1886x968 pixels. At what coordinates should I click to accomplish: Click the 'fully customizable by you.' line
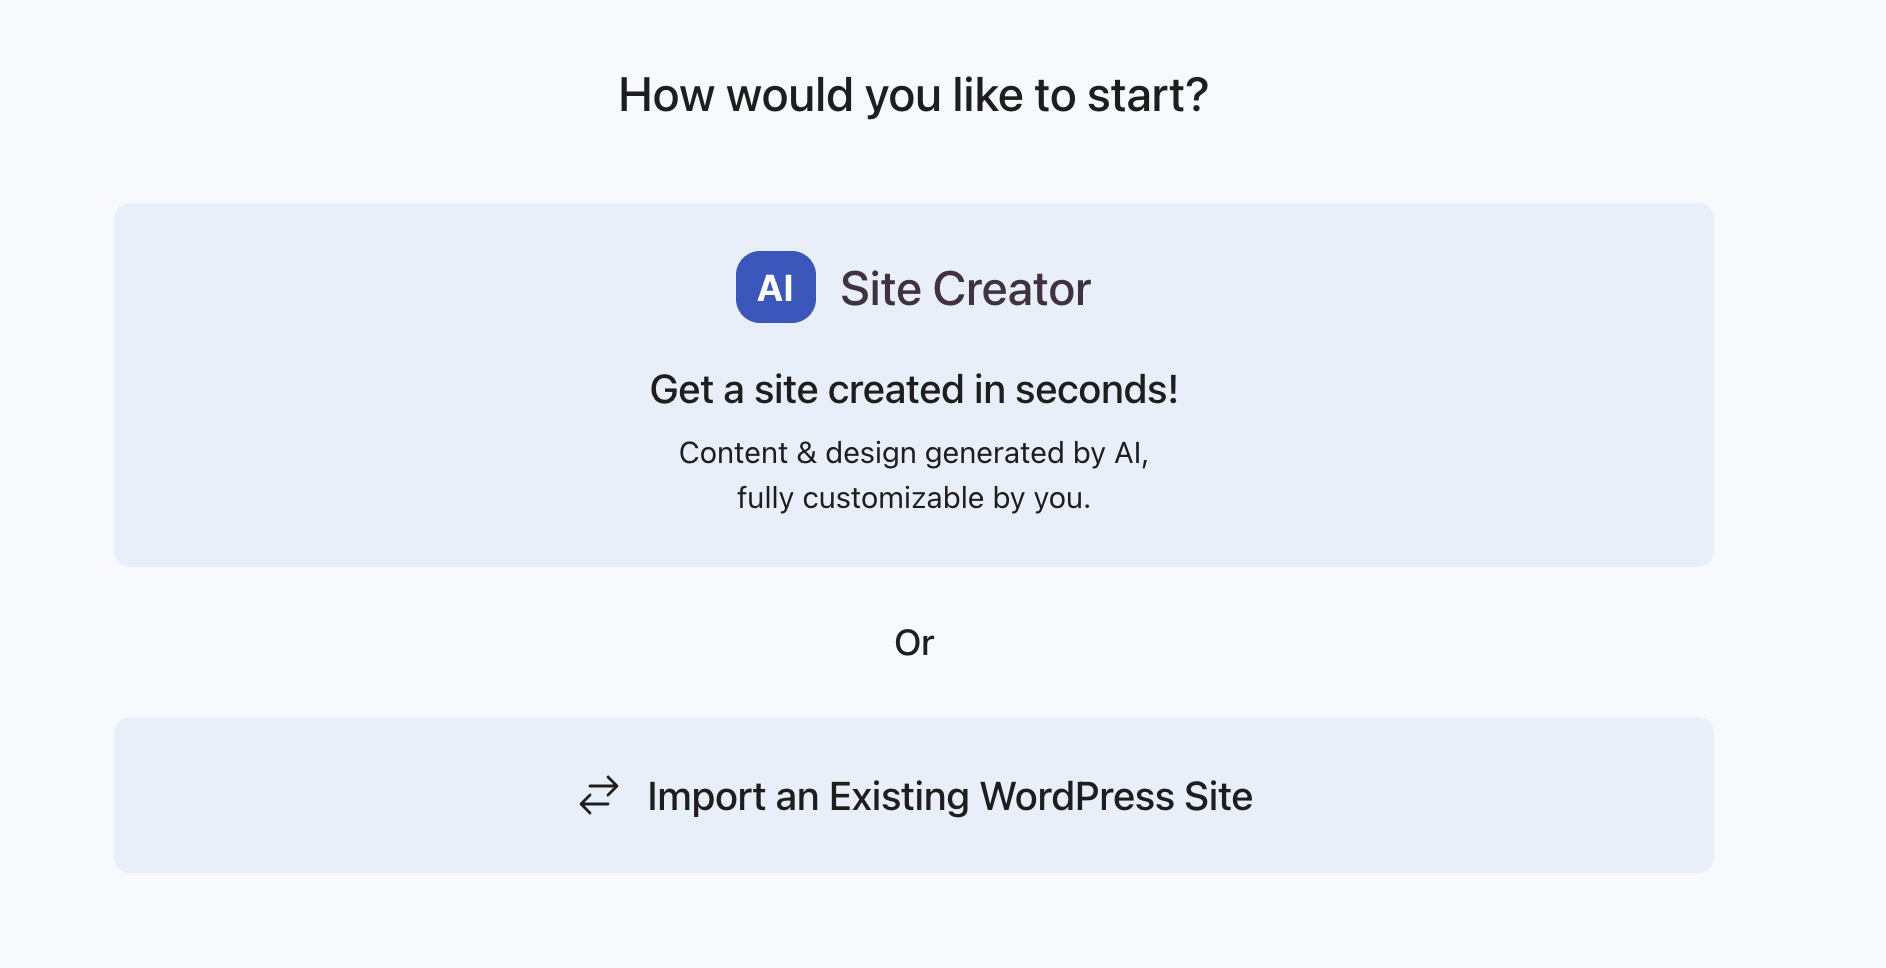[x=914, y=498]
